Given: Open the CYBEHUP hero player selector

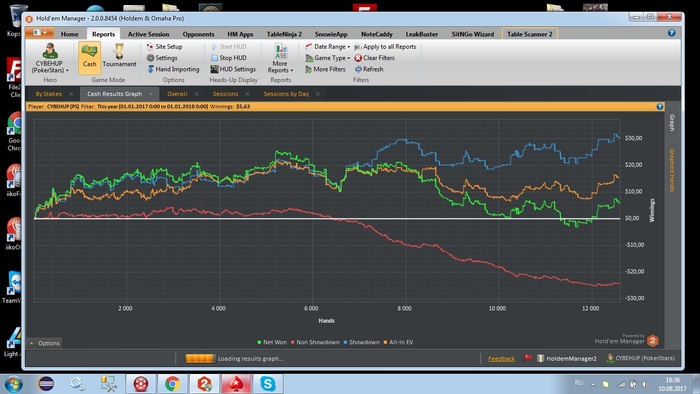Looking at the screenshot, I should pos(50,58).
